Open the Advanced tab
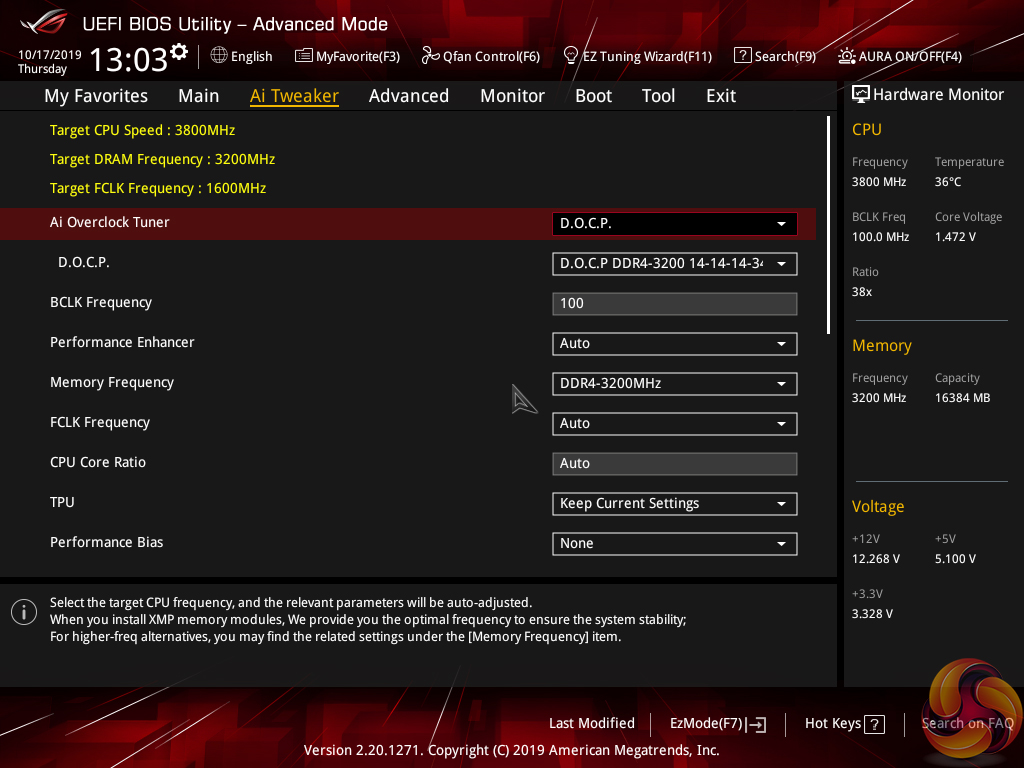 [x=409, y=96]
